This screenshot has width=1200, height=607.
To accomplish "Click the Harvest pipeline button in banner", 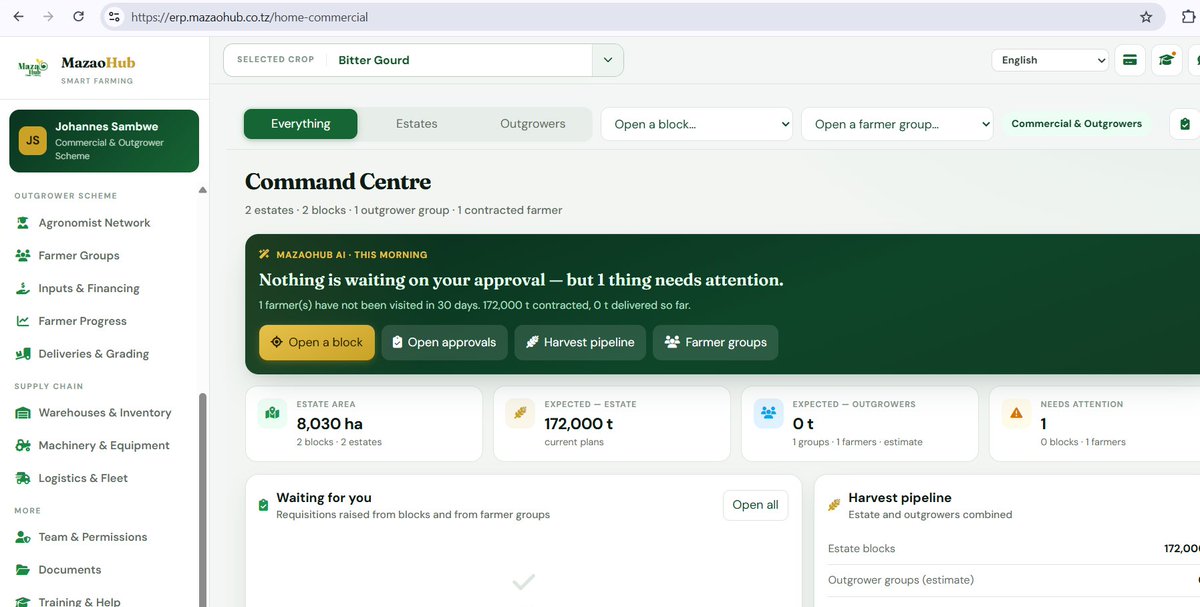I will point(580,342).
